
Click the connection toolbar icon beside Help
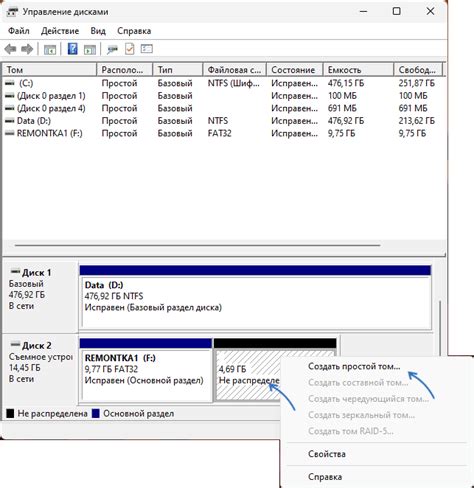click(x=112, y=49)
